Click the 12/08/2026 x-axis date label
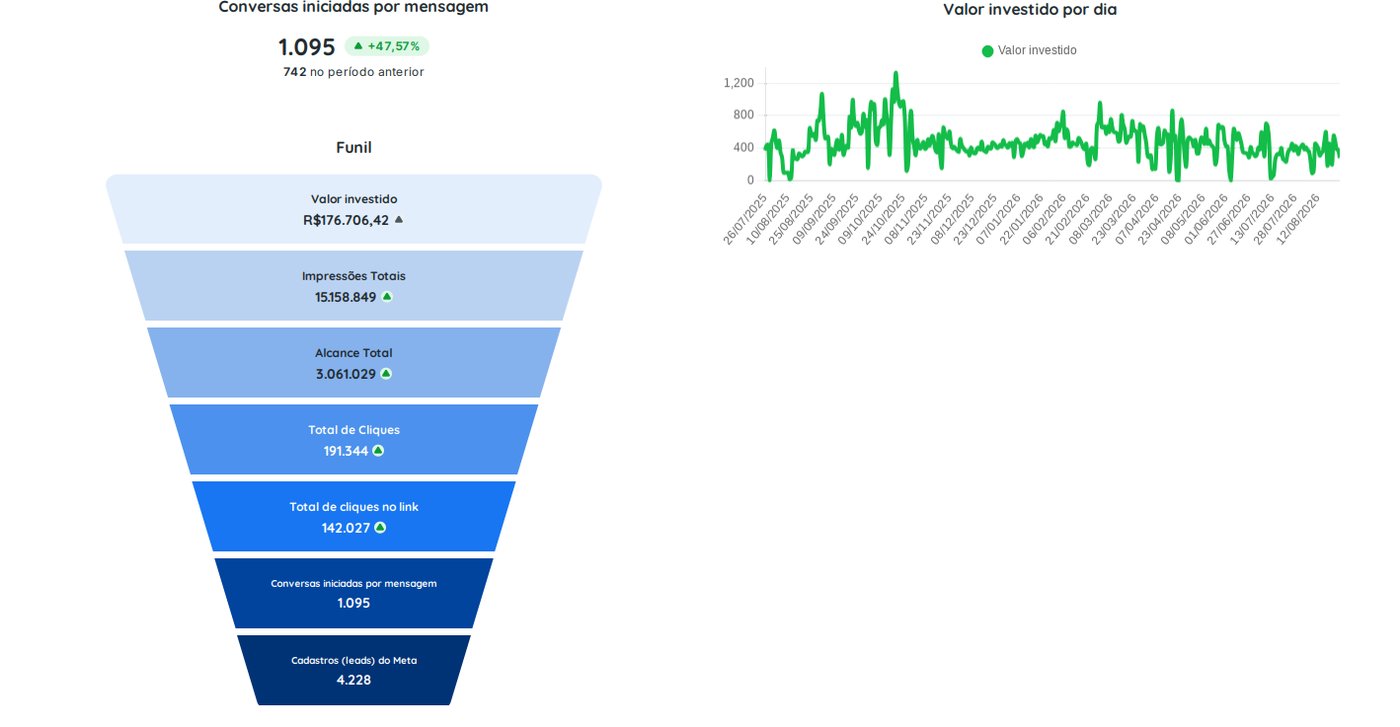The height and width of the screenshot is (727, 1400). tap(1298, 220)
